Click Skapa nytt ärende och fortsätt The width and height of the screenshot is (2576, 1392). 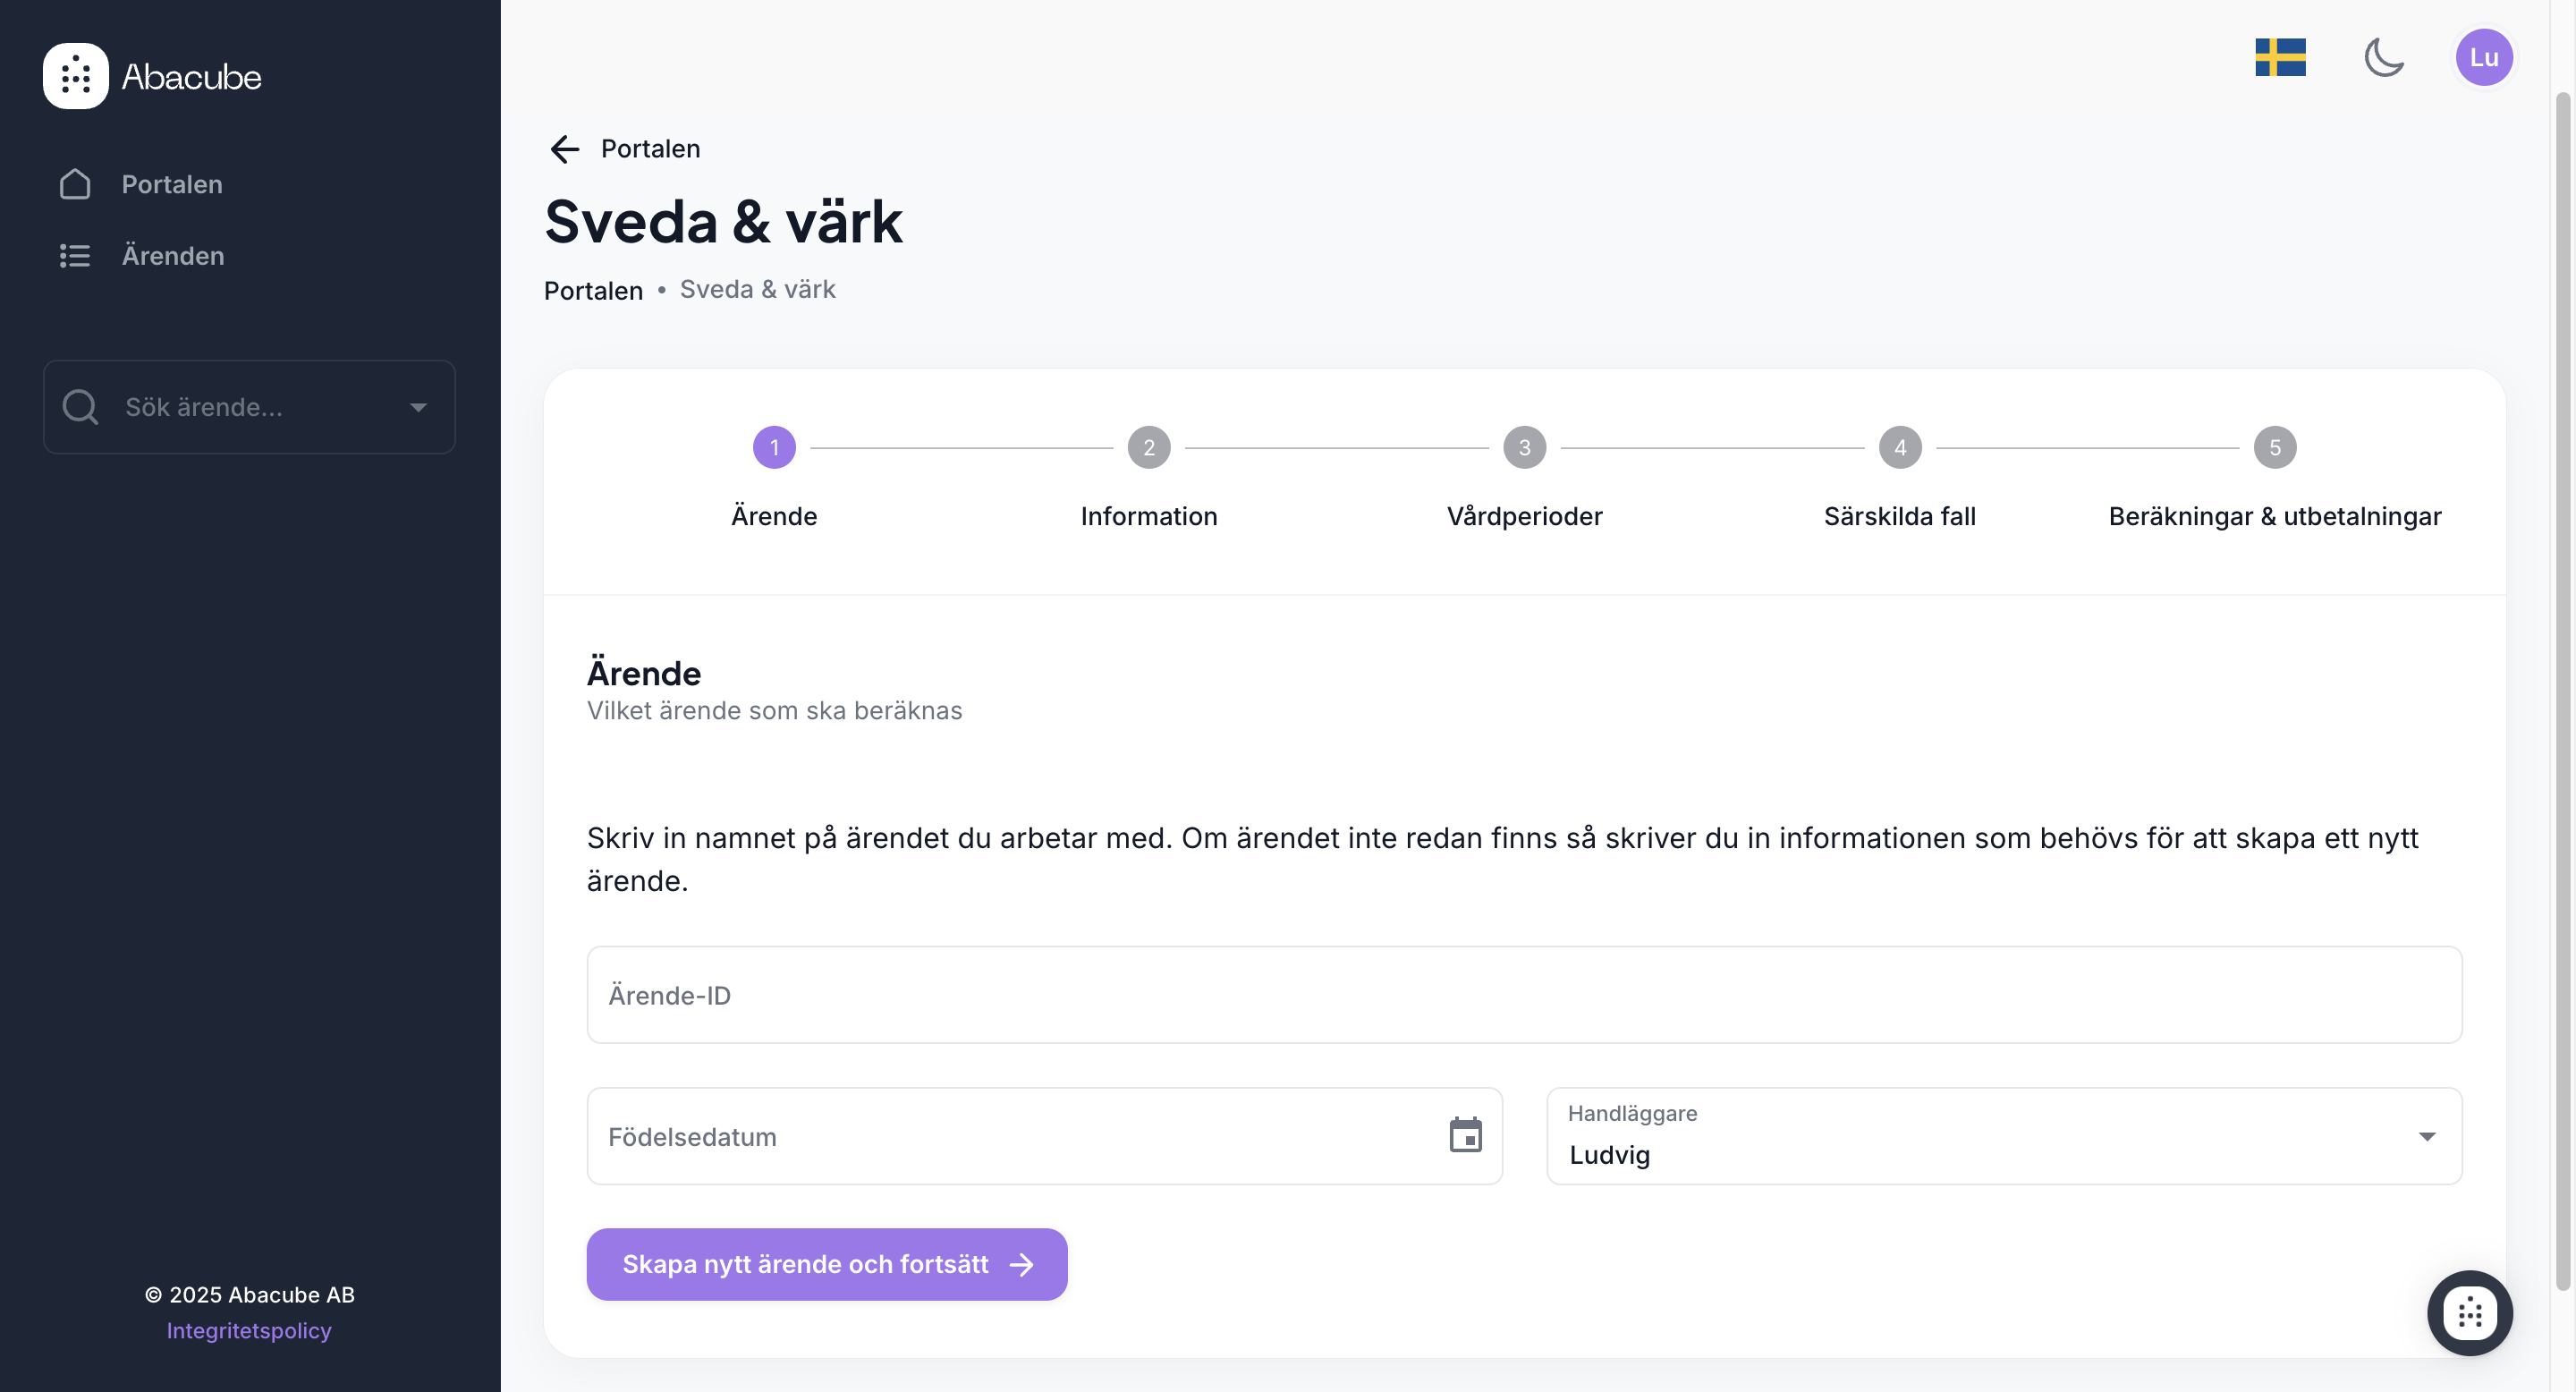pyautogui.click(x=826, y=1264)
